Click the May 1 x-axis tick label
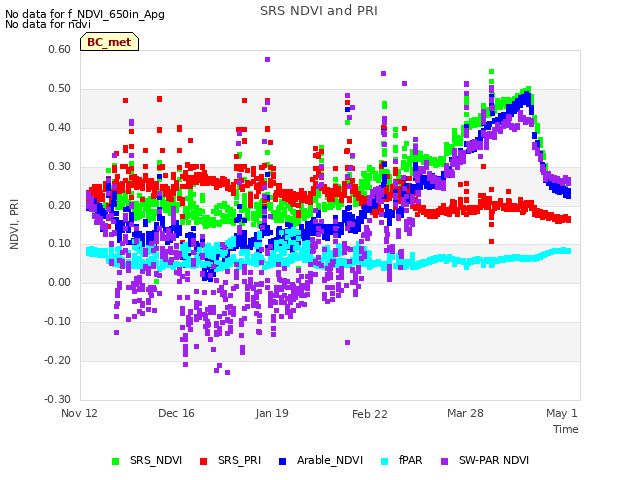The image size is (640, 480). point(562,413)
